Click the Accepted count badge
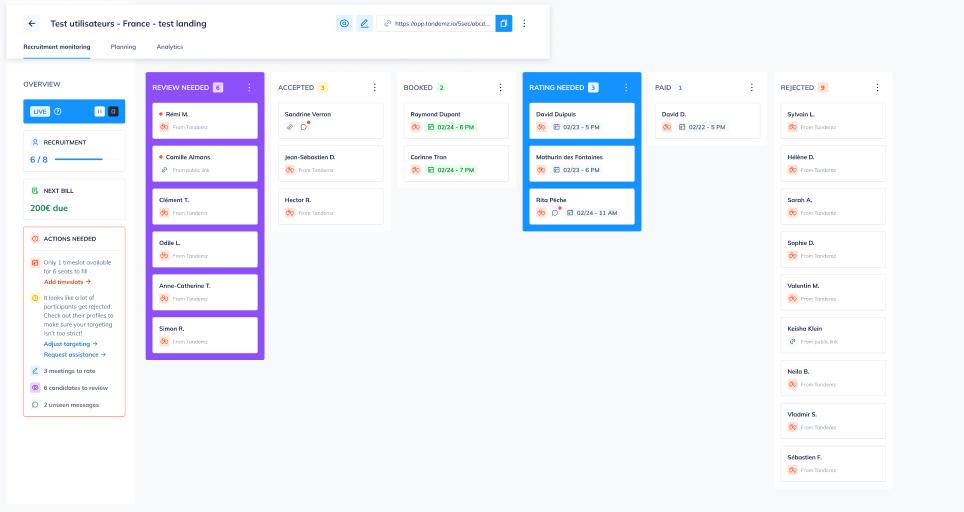Viewport: 964px width, 512px height. (322, 87)
